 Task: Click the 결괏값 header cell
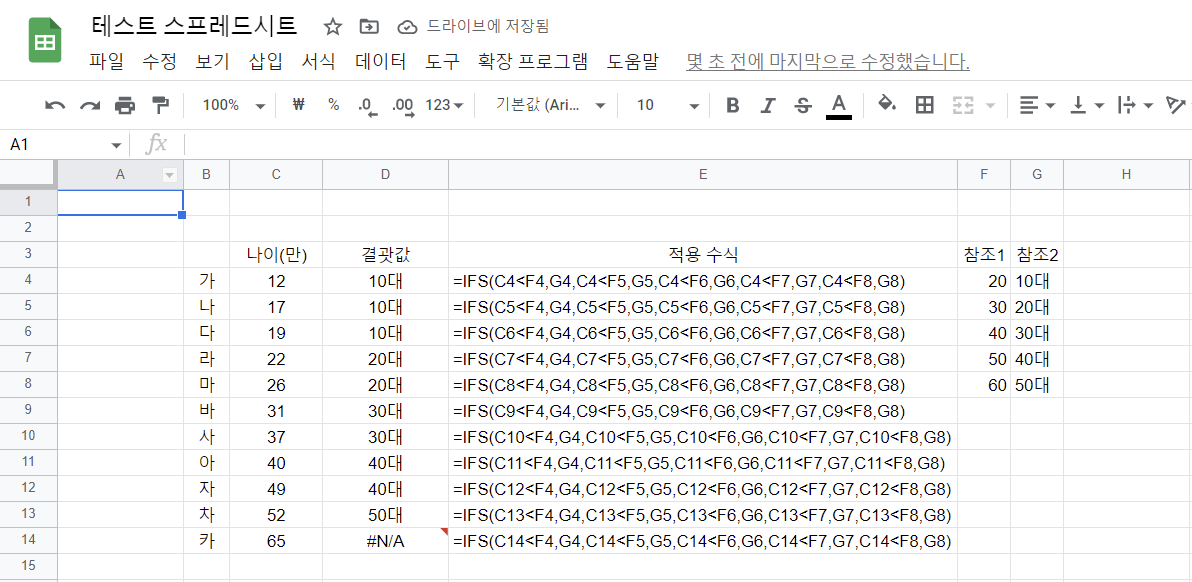click(385, 255)
